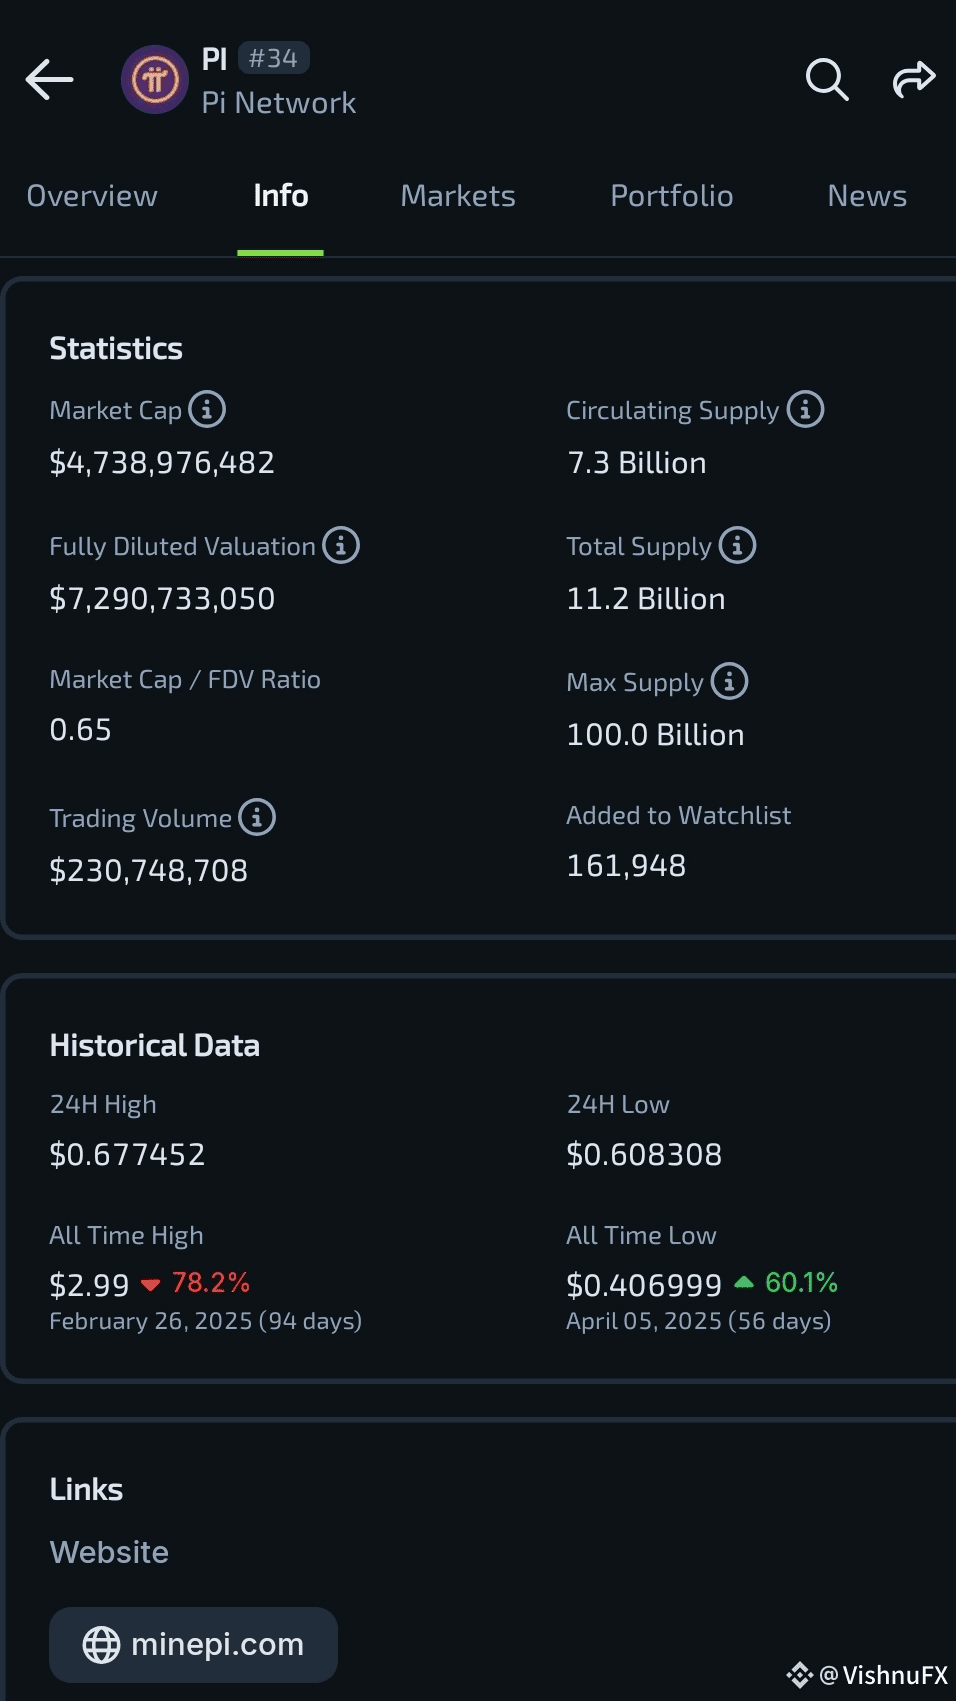Open the Markets tab
This screenshot has width=956, height=1701.
click(x=458, y=196)
